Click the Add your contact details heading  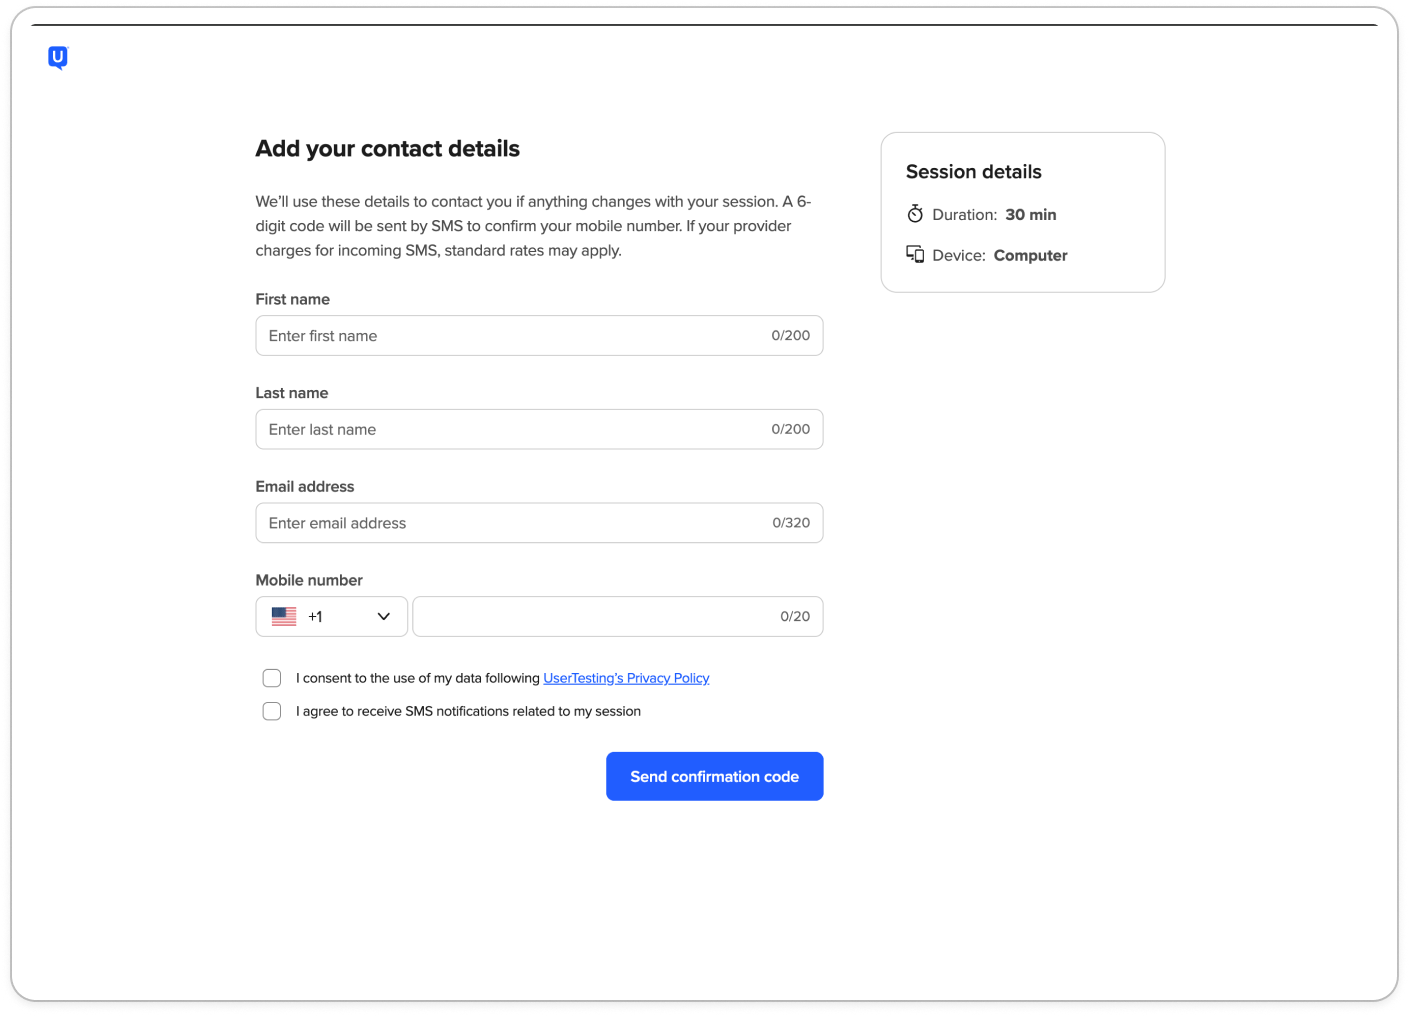387,149
